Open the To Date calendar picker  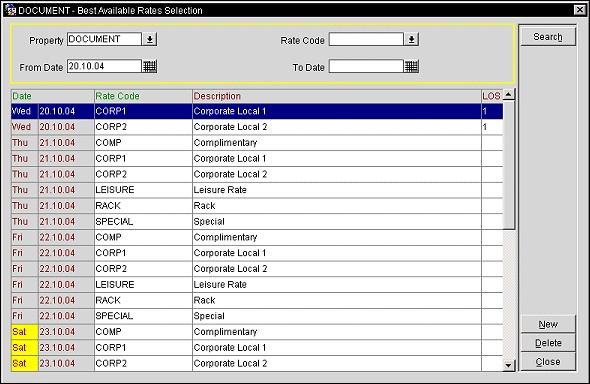(x=411, y=67)
